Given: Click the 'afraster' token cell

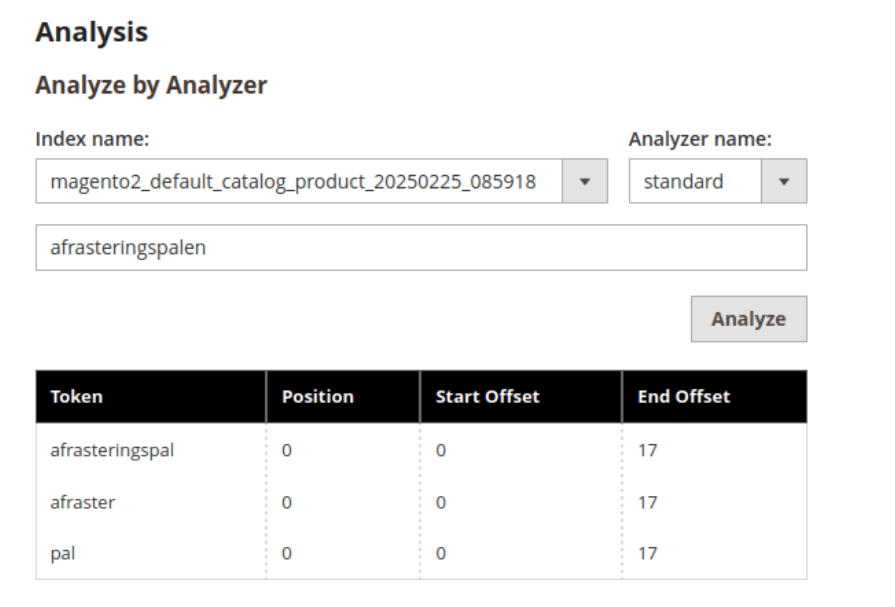Looking at the screenshot, I should coord(82,503).
